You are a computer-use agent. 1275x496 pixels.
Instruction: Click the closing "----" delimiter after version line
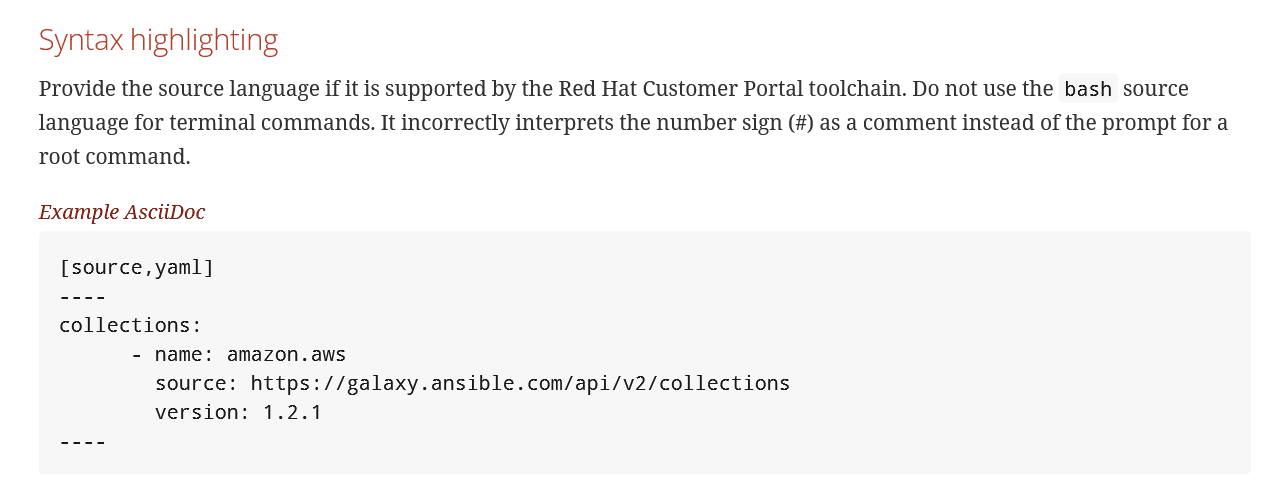tap(82, 441)
